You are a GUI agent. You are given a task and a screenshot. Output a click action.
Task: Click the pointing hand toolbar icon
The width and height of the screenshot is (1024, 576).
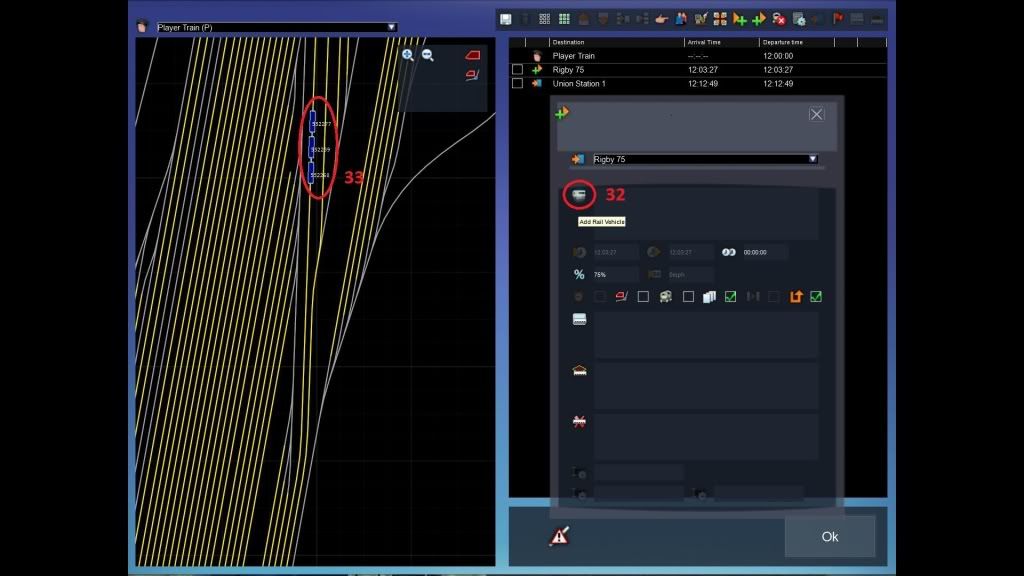coord(662,19)
